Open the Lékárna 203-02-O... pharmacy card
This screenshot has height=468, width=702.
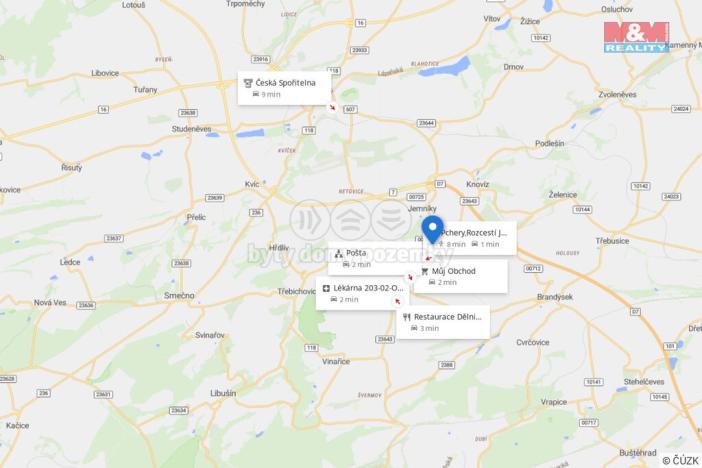point(363,293)
